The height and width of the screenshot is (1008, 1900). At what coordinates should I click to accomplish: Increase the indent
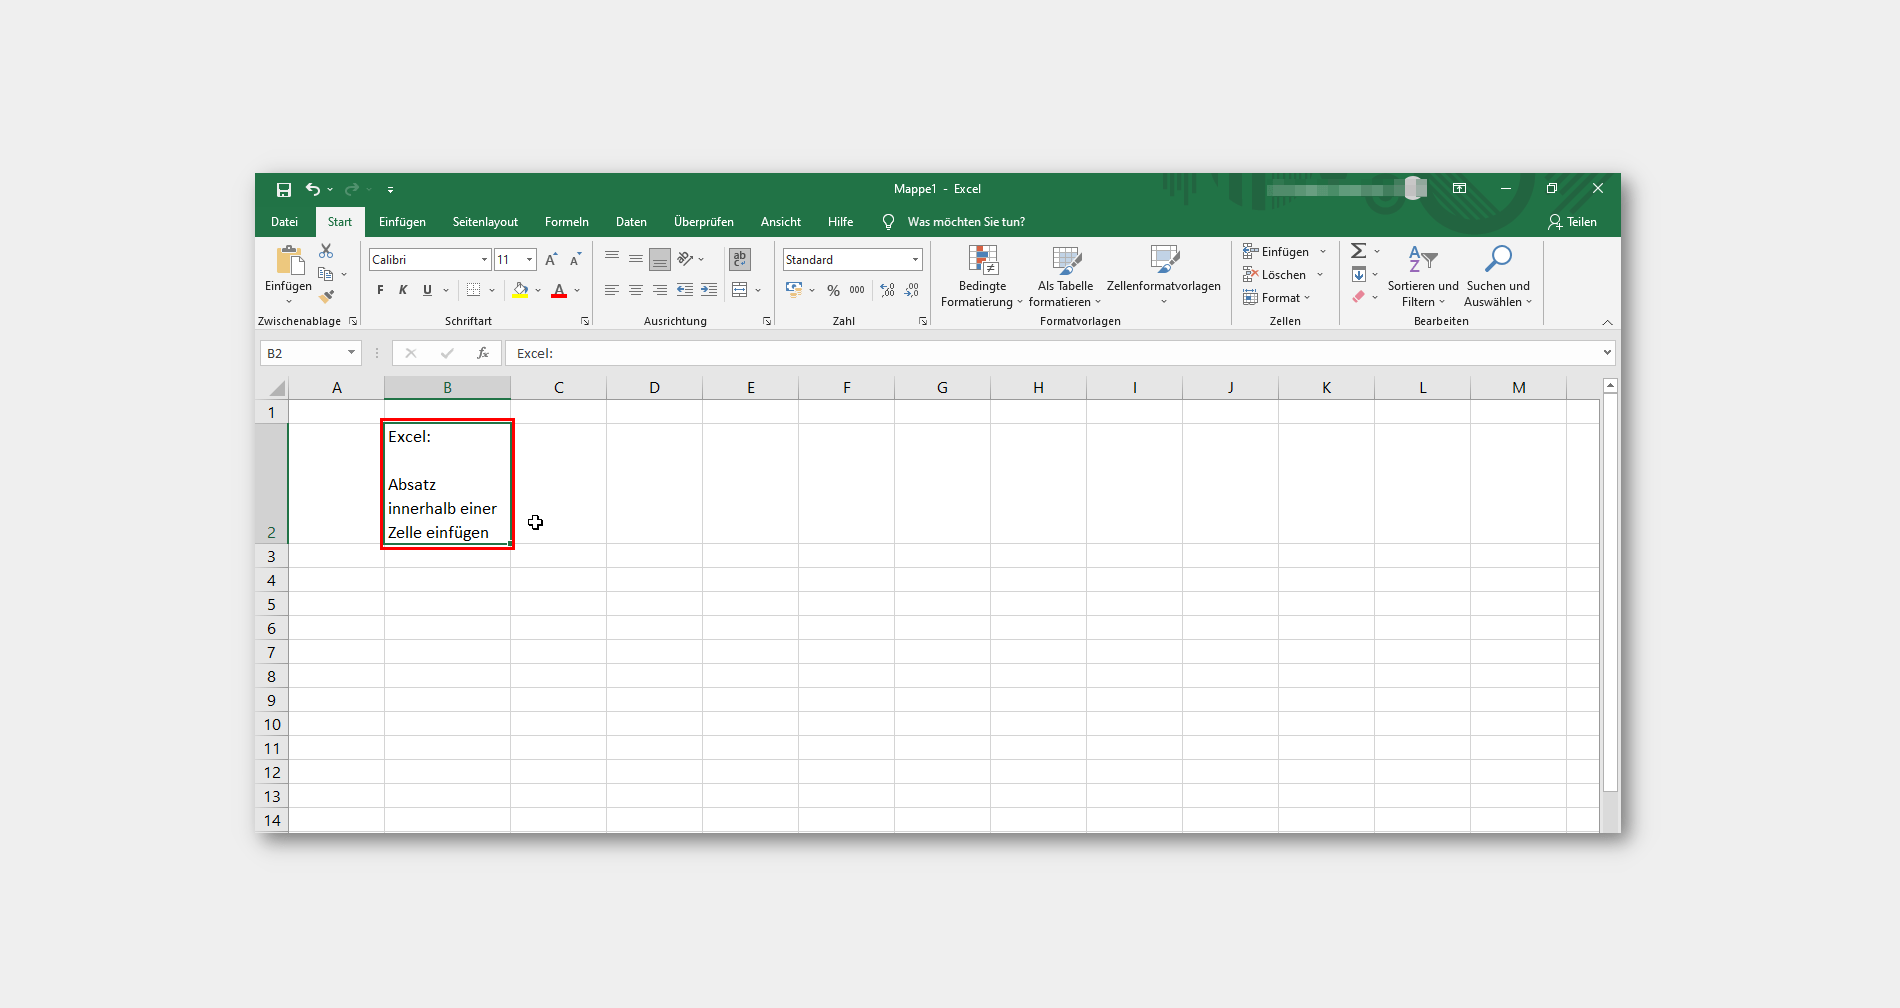(x=709, y=290)
